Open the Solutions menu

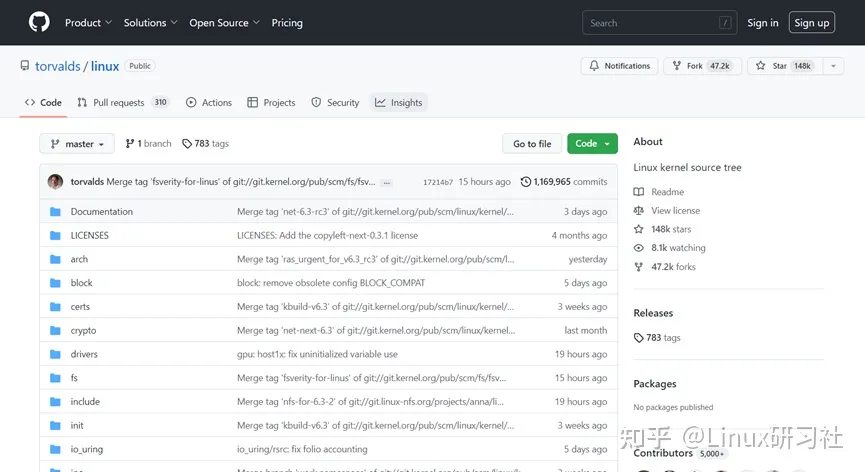click(150, 23)
